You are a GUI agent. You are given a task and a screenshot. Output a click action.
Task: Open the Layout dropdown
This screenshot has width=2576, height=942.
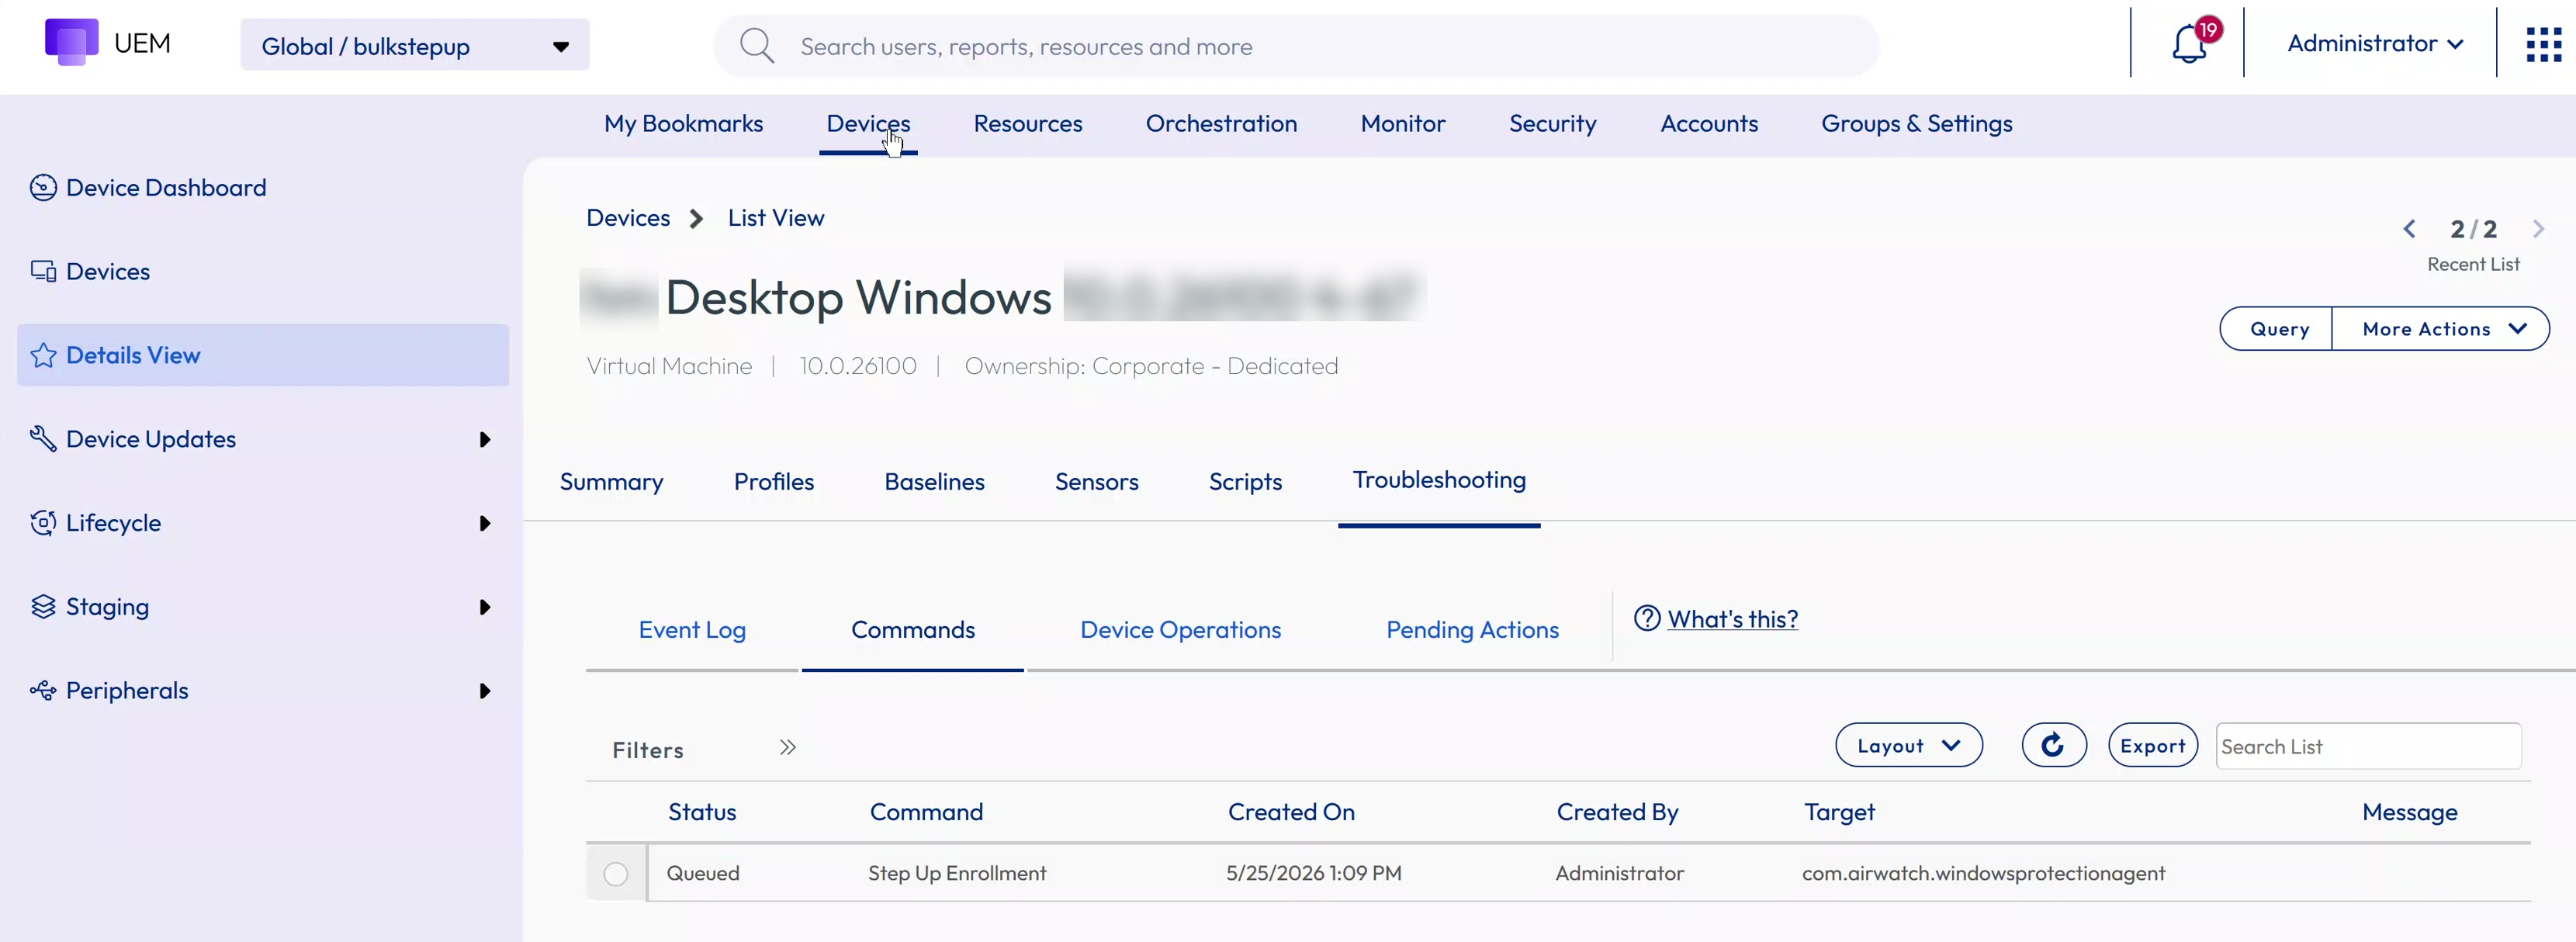[x=1908, y=746]
